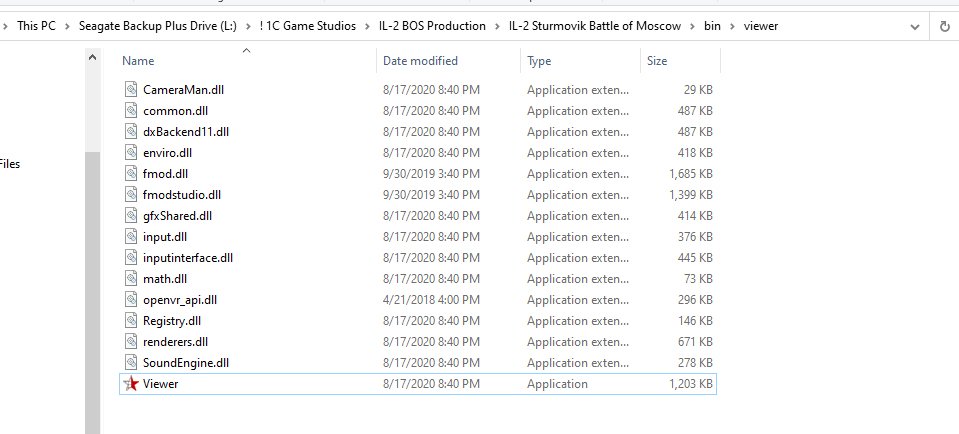The image size is (959, 434).
Task: Select the Registry.dll file name
Action: [172, 321]
